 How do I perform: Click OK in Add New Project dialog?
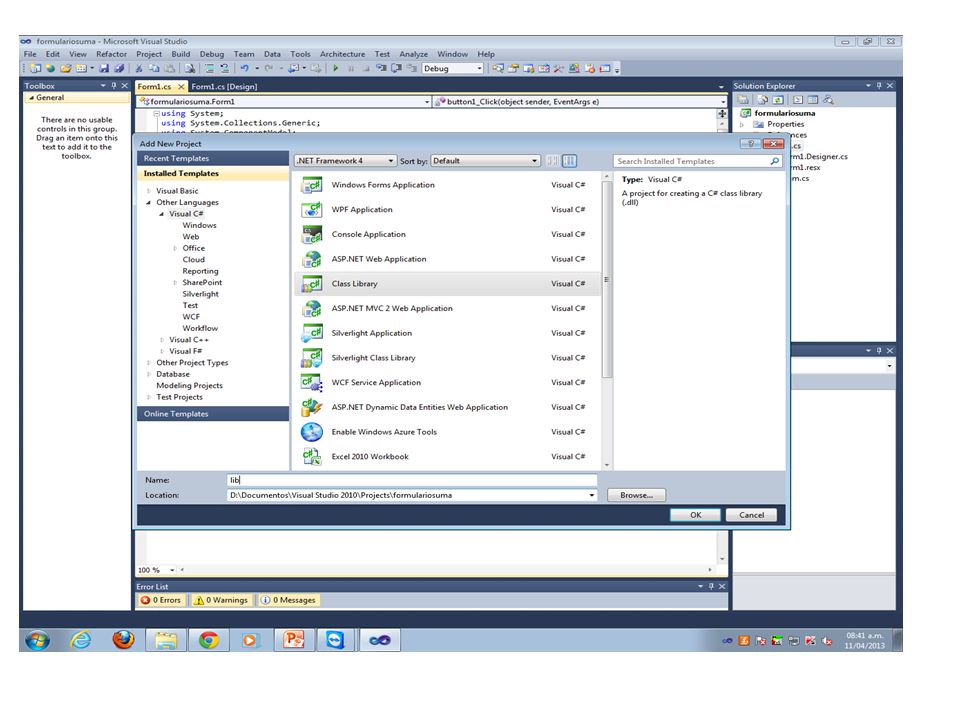[696, 515]
